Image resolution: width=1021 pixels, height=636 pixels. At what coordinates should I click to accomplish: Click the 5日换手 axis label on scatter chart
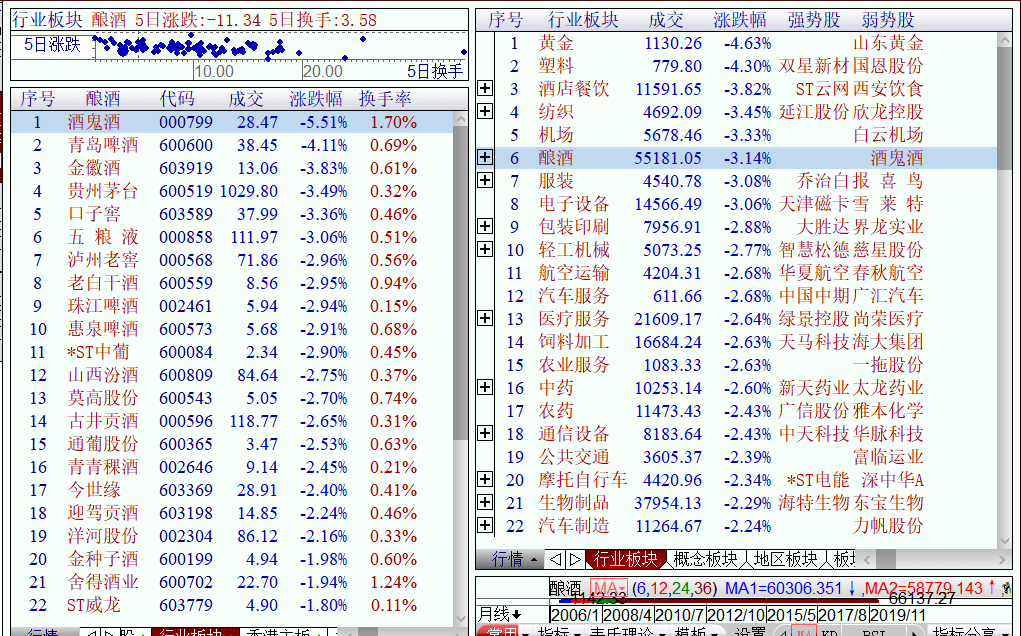[x=435, y=70]
